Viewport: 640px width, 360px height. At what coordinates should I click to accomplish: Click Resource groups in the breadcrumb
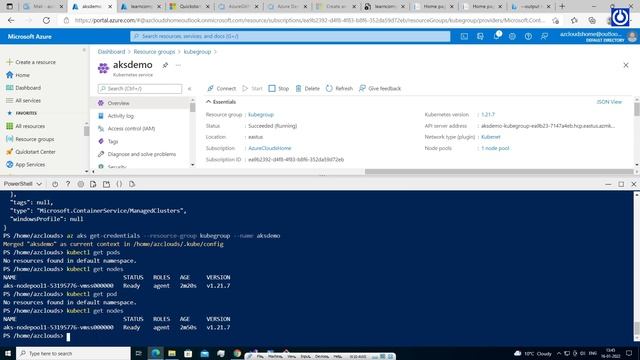pos(154,52)
